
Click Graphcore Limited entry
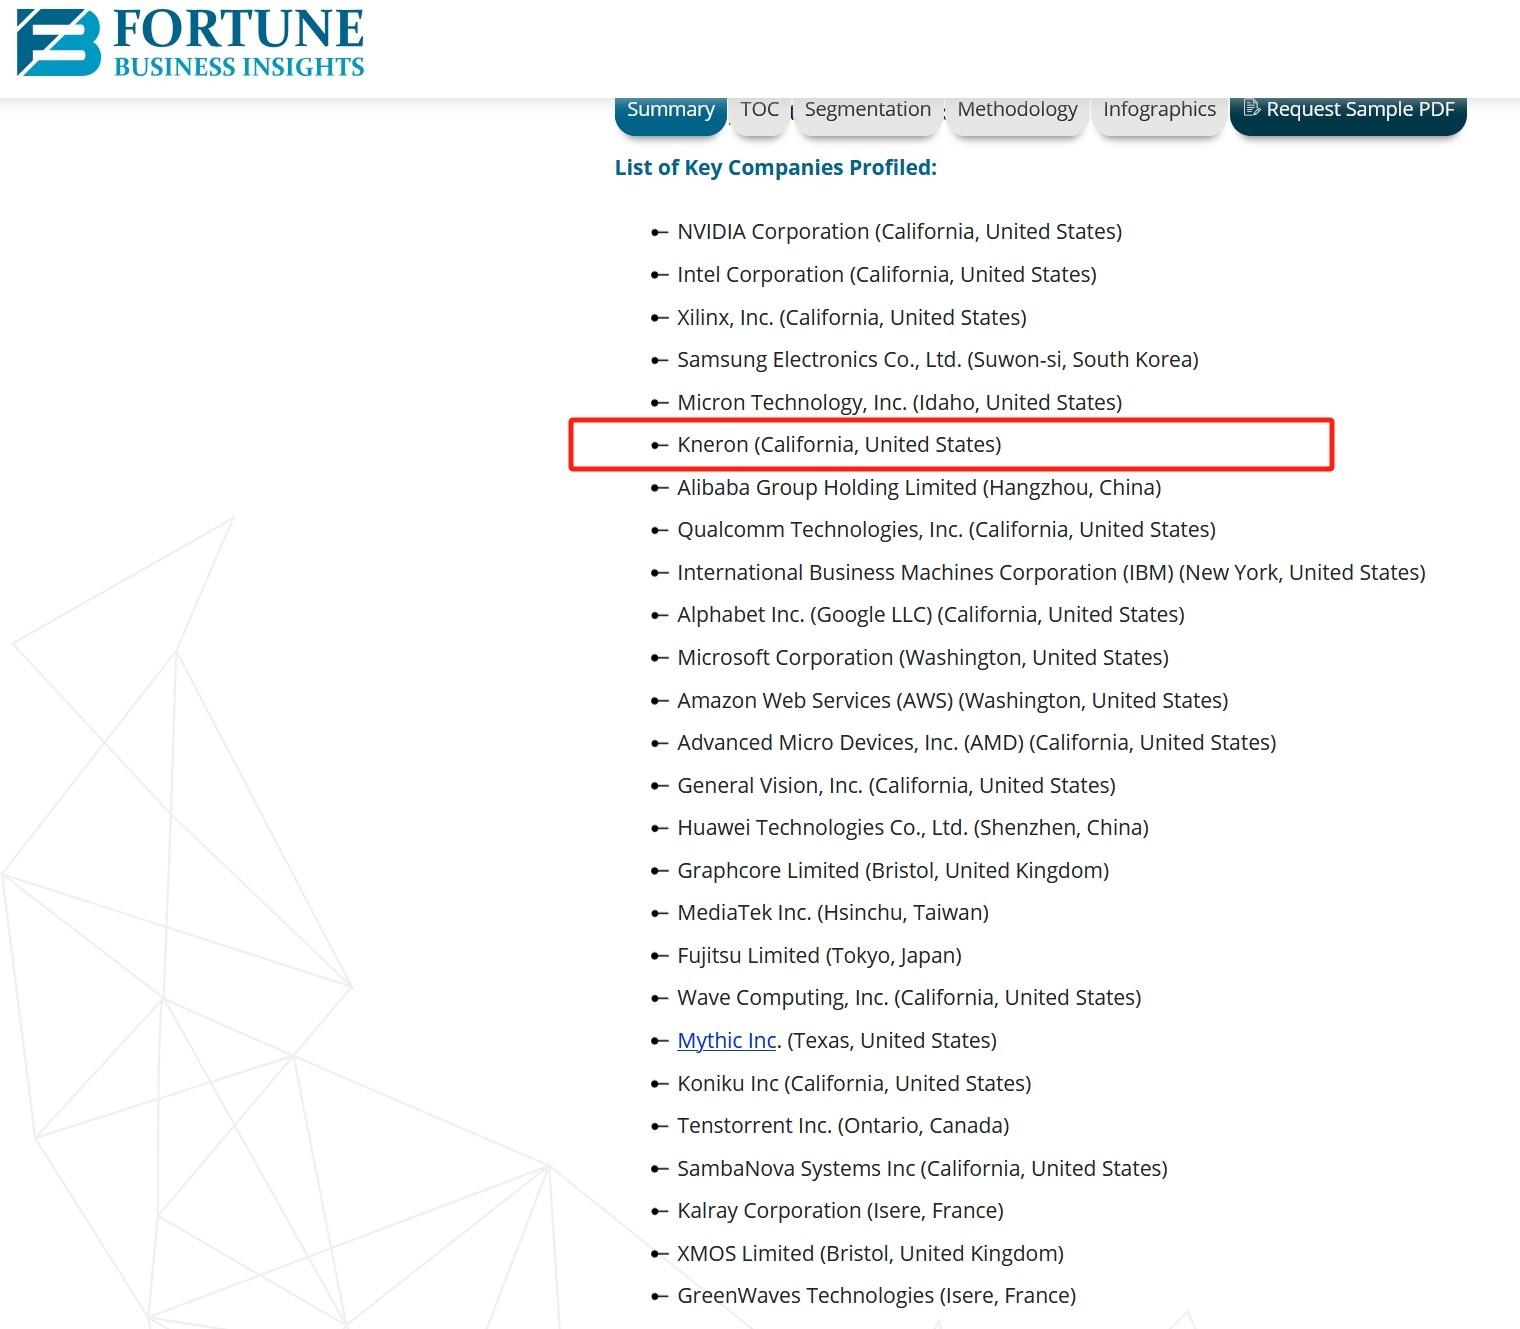pos(893,871)
